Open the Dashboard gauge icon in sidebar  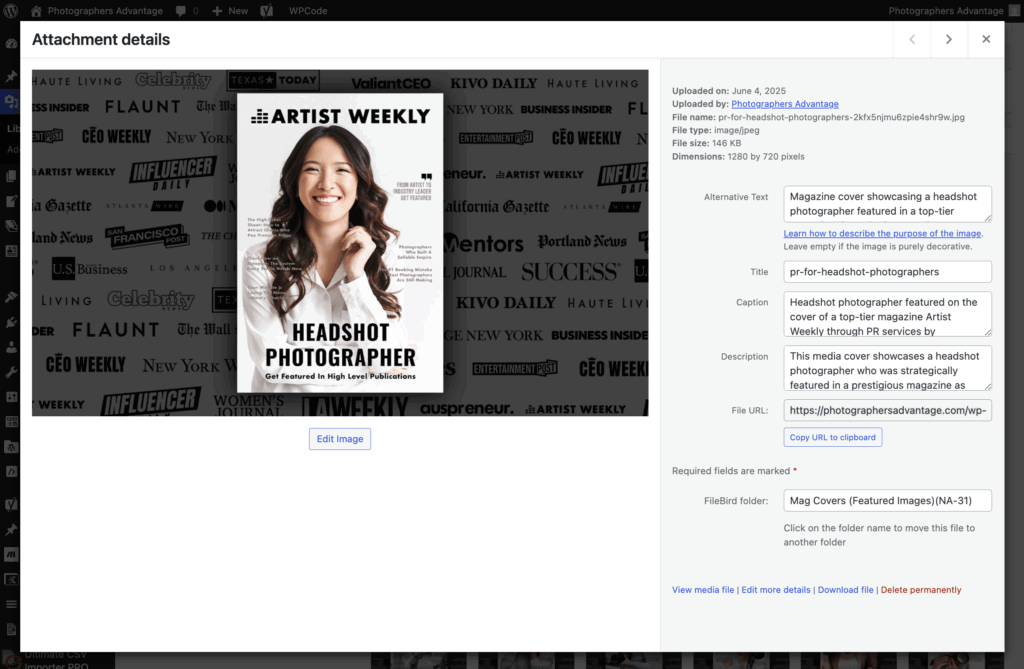[11, 44]
